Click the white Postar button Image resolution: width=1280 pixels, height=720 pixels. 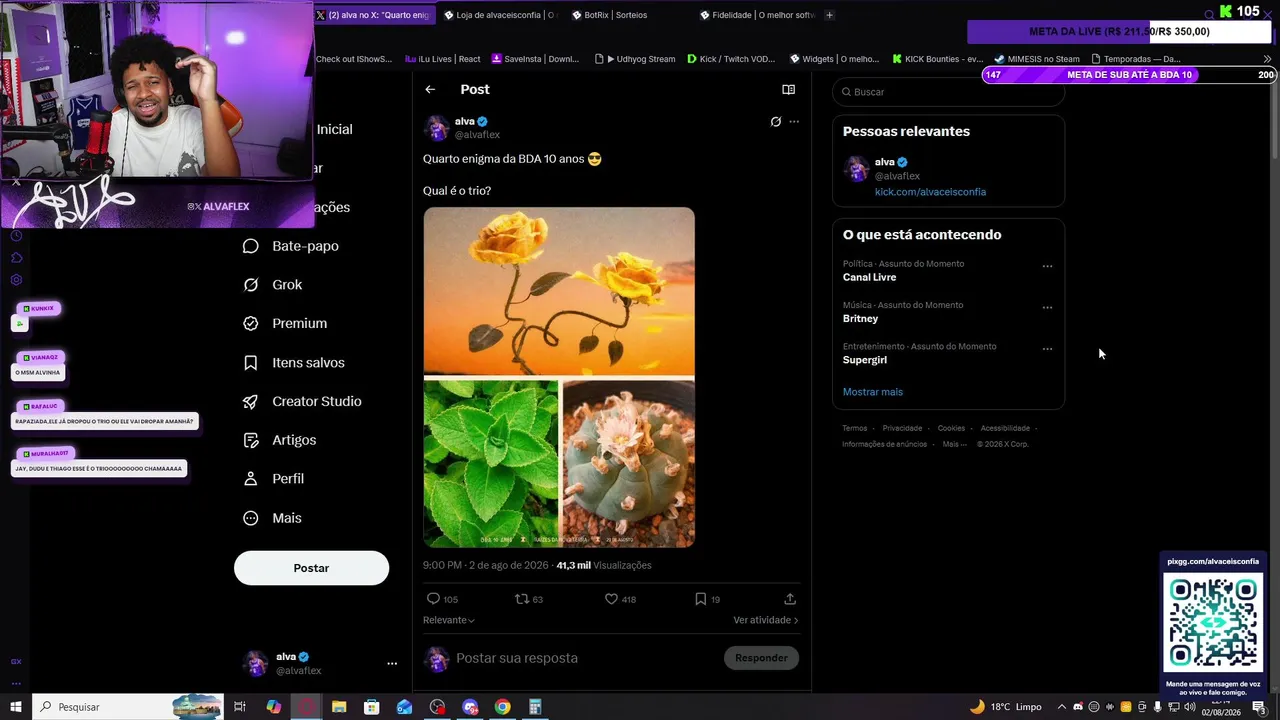click(311, 568)
